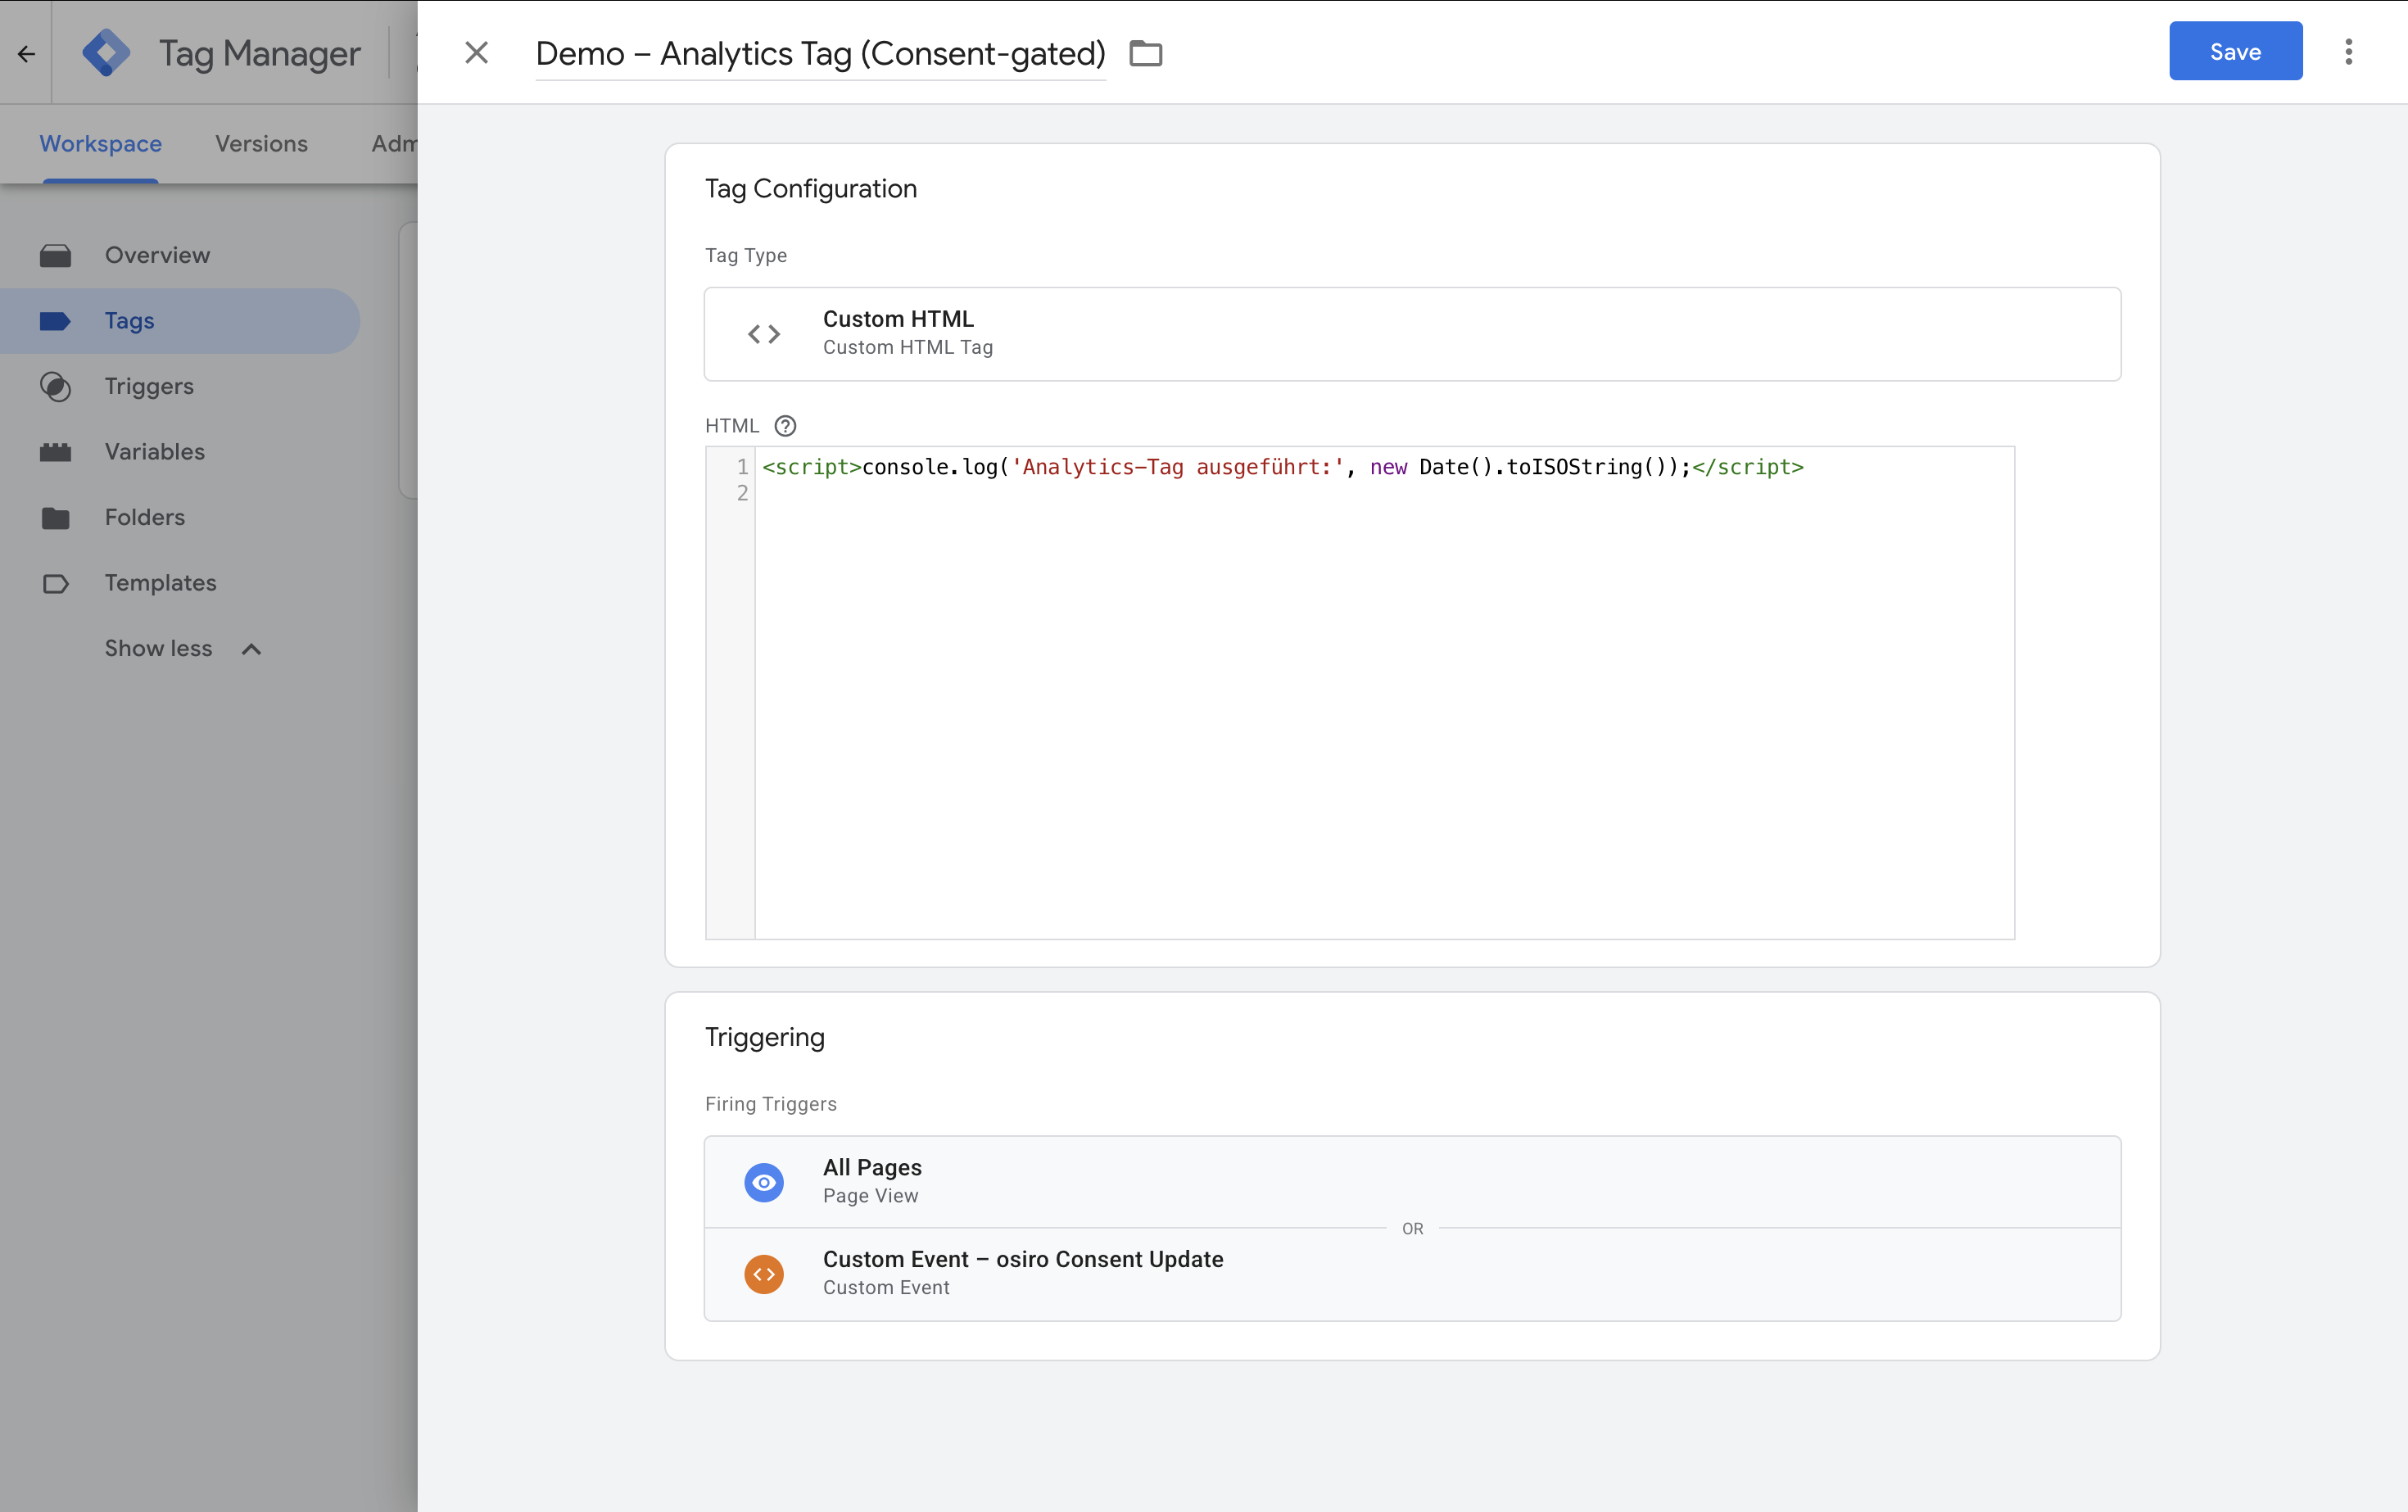
Task: Click the Custom Event orange code icon
Action: tap(763, 1274)
